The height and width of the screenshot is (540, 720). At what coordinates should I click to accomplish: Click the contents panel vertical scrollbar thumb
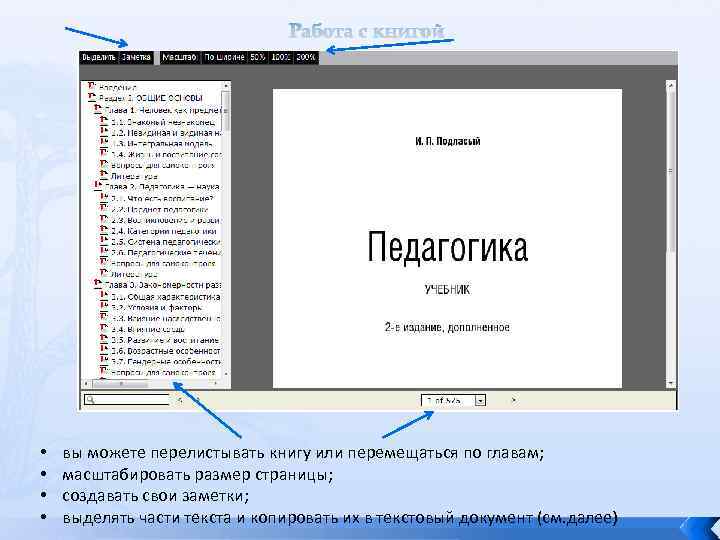click(x=226, y=110)
